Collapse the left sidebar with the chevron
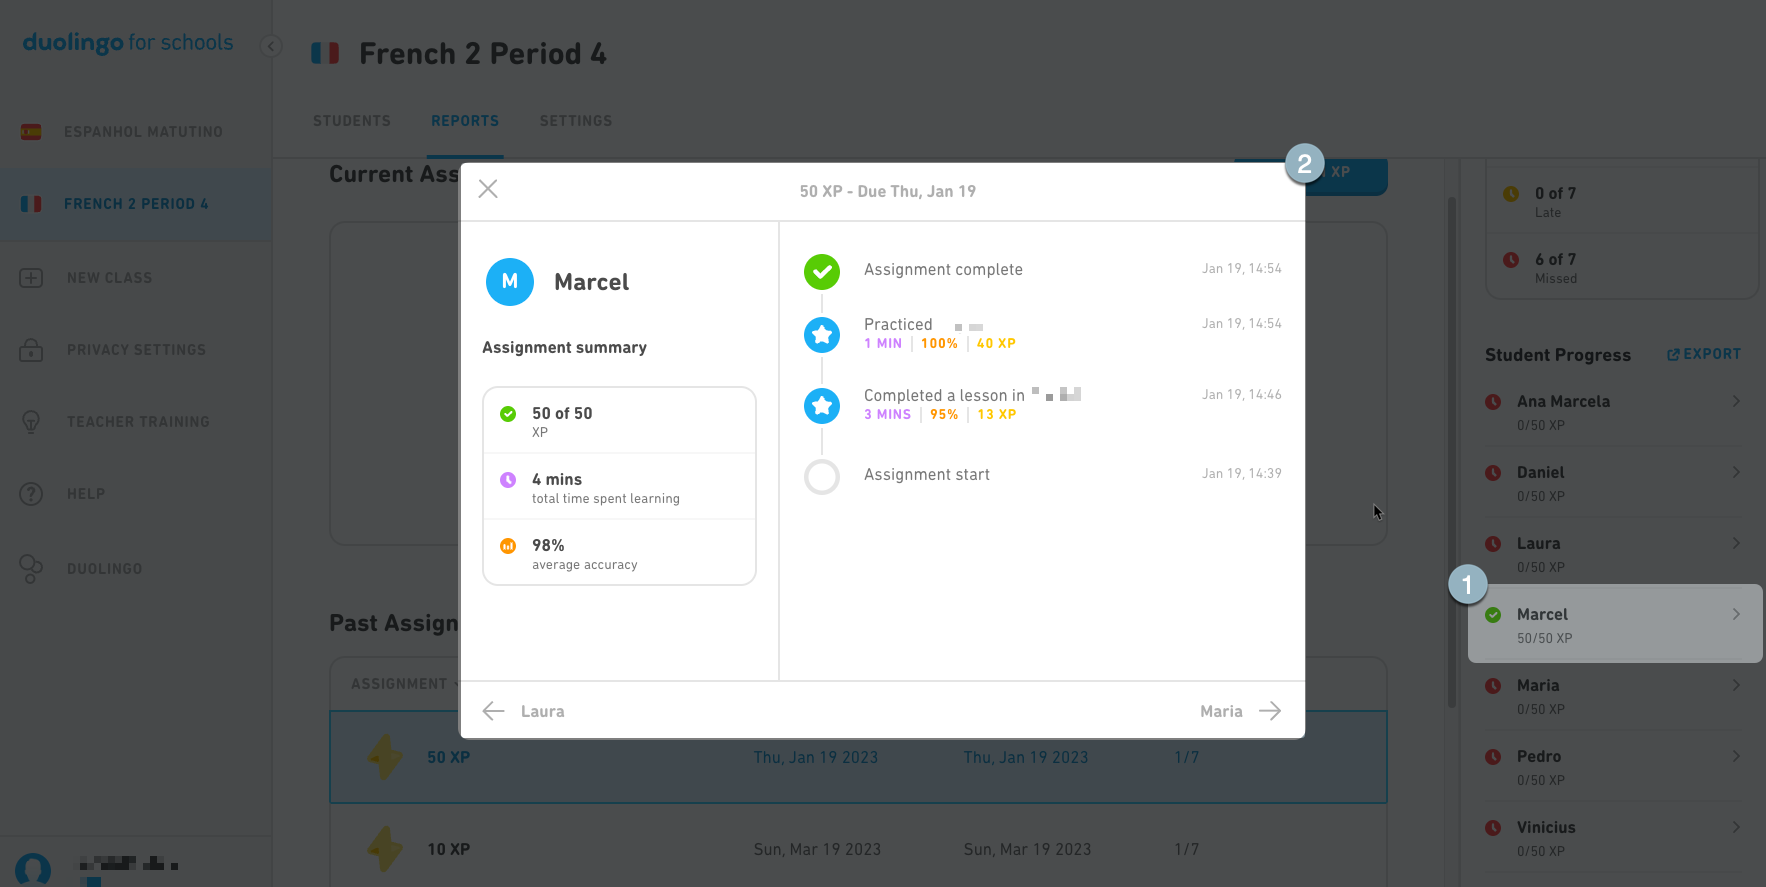 tap(270, 45)
